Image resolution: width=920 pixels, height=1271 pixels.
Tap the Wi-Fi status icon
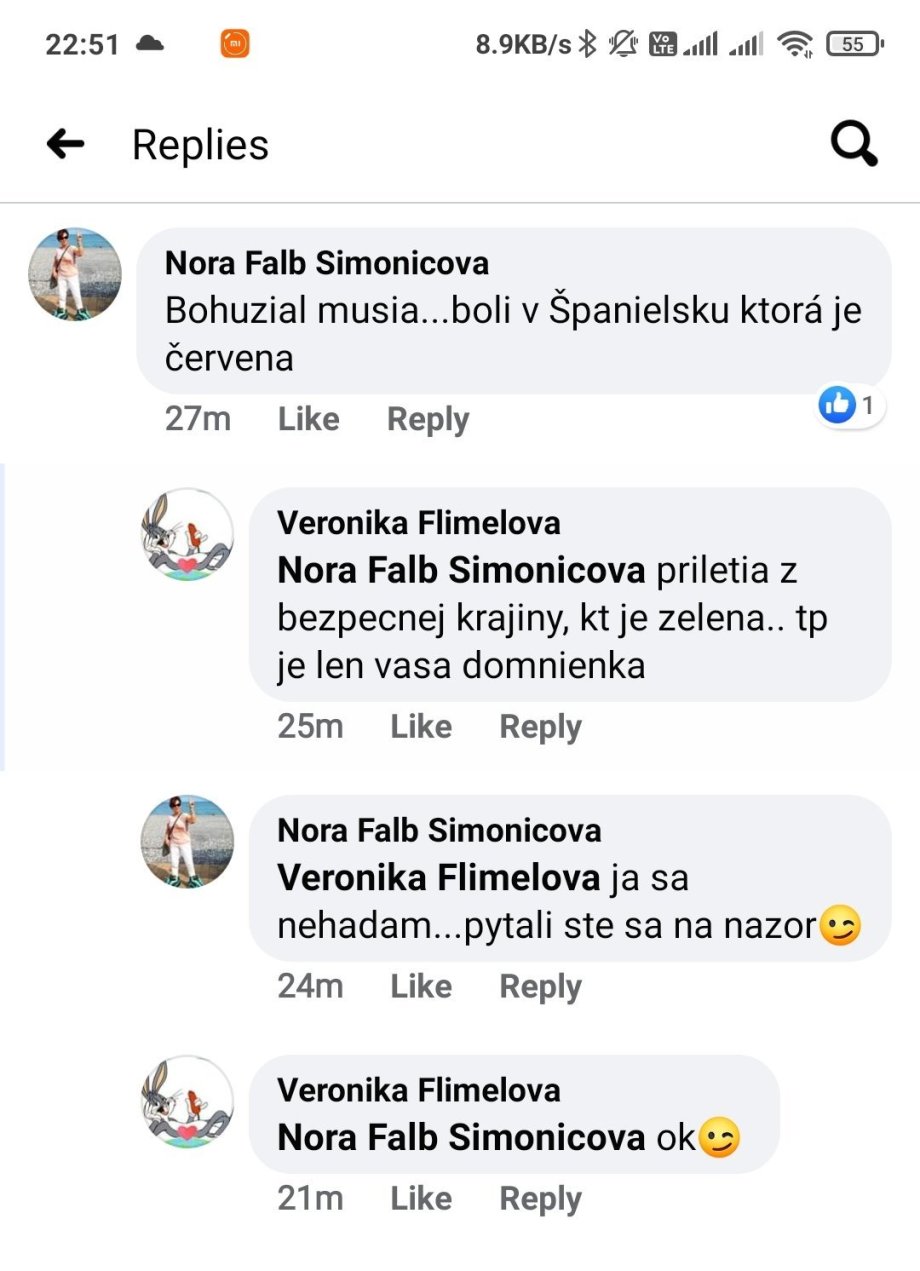click(x=795, y=44)
